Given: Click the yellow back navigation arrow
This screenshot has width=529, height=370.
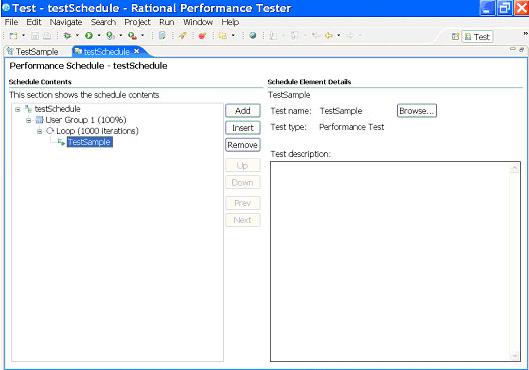Looking at the screenshot, I should pyautogui.click(x=329, y=35).
